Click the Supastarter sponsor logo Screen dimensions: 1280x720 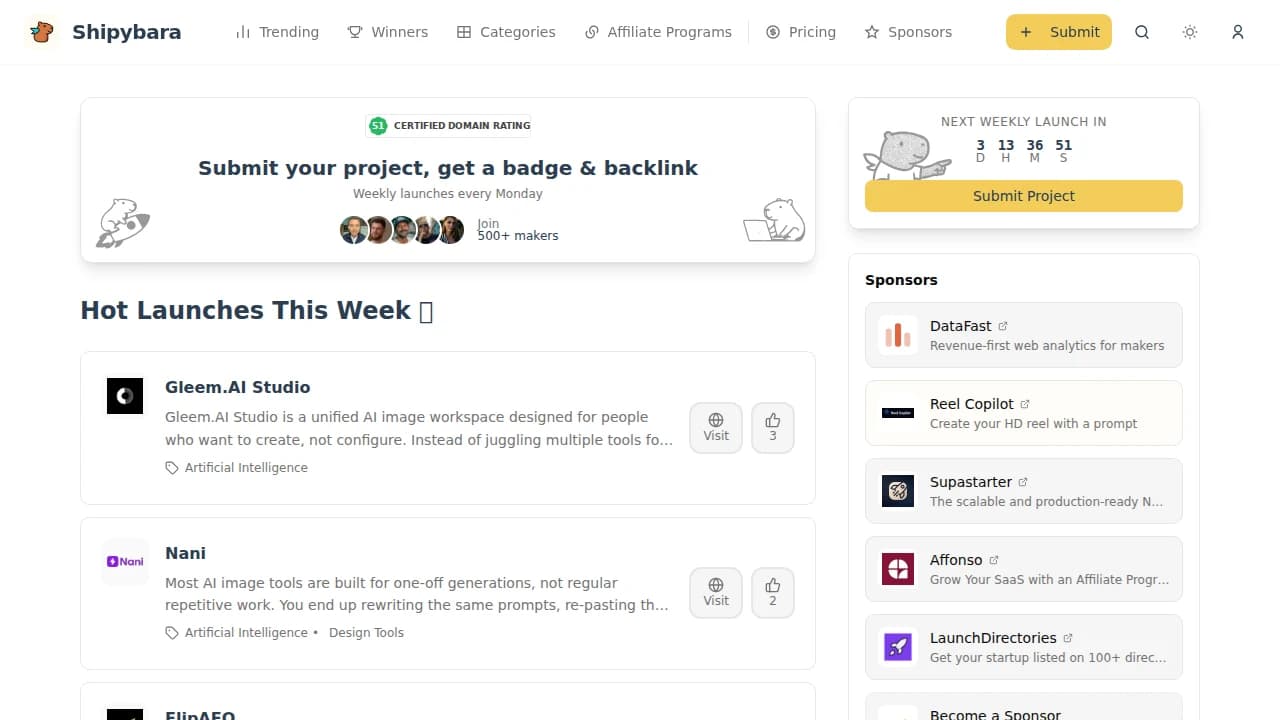coord(897,491)
